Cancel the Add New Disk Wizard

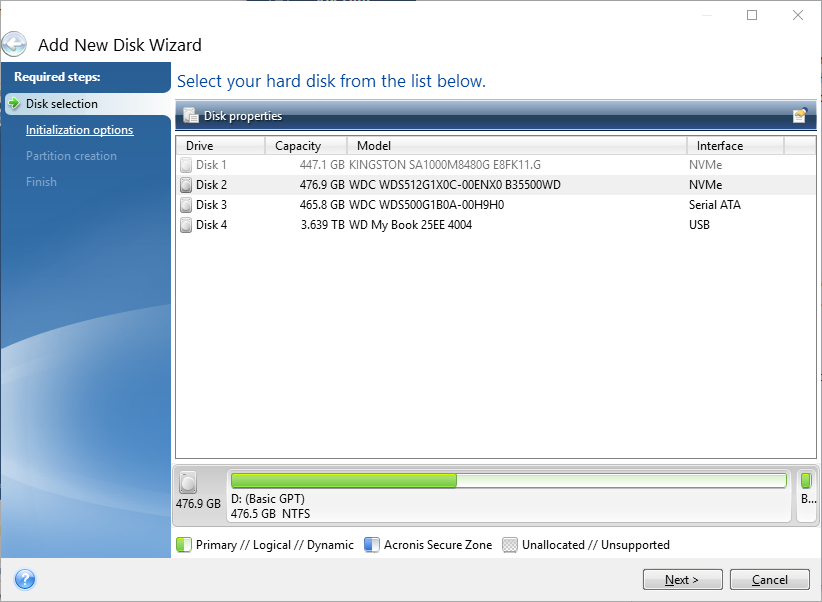pos(769,579)
